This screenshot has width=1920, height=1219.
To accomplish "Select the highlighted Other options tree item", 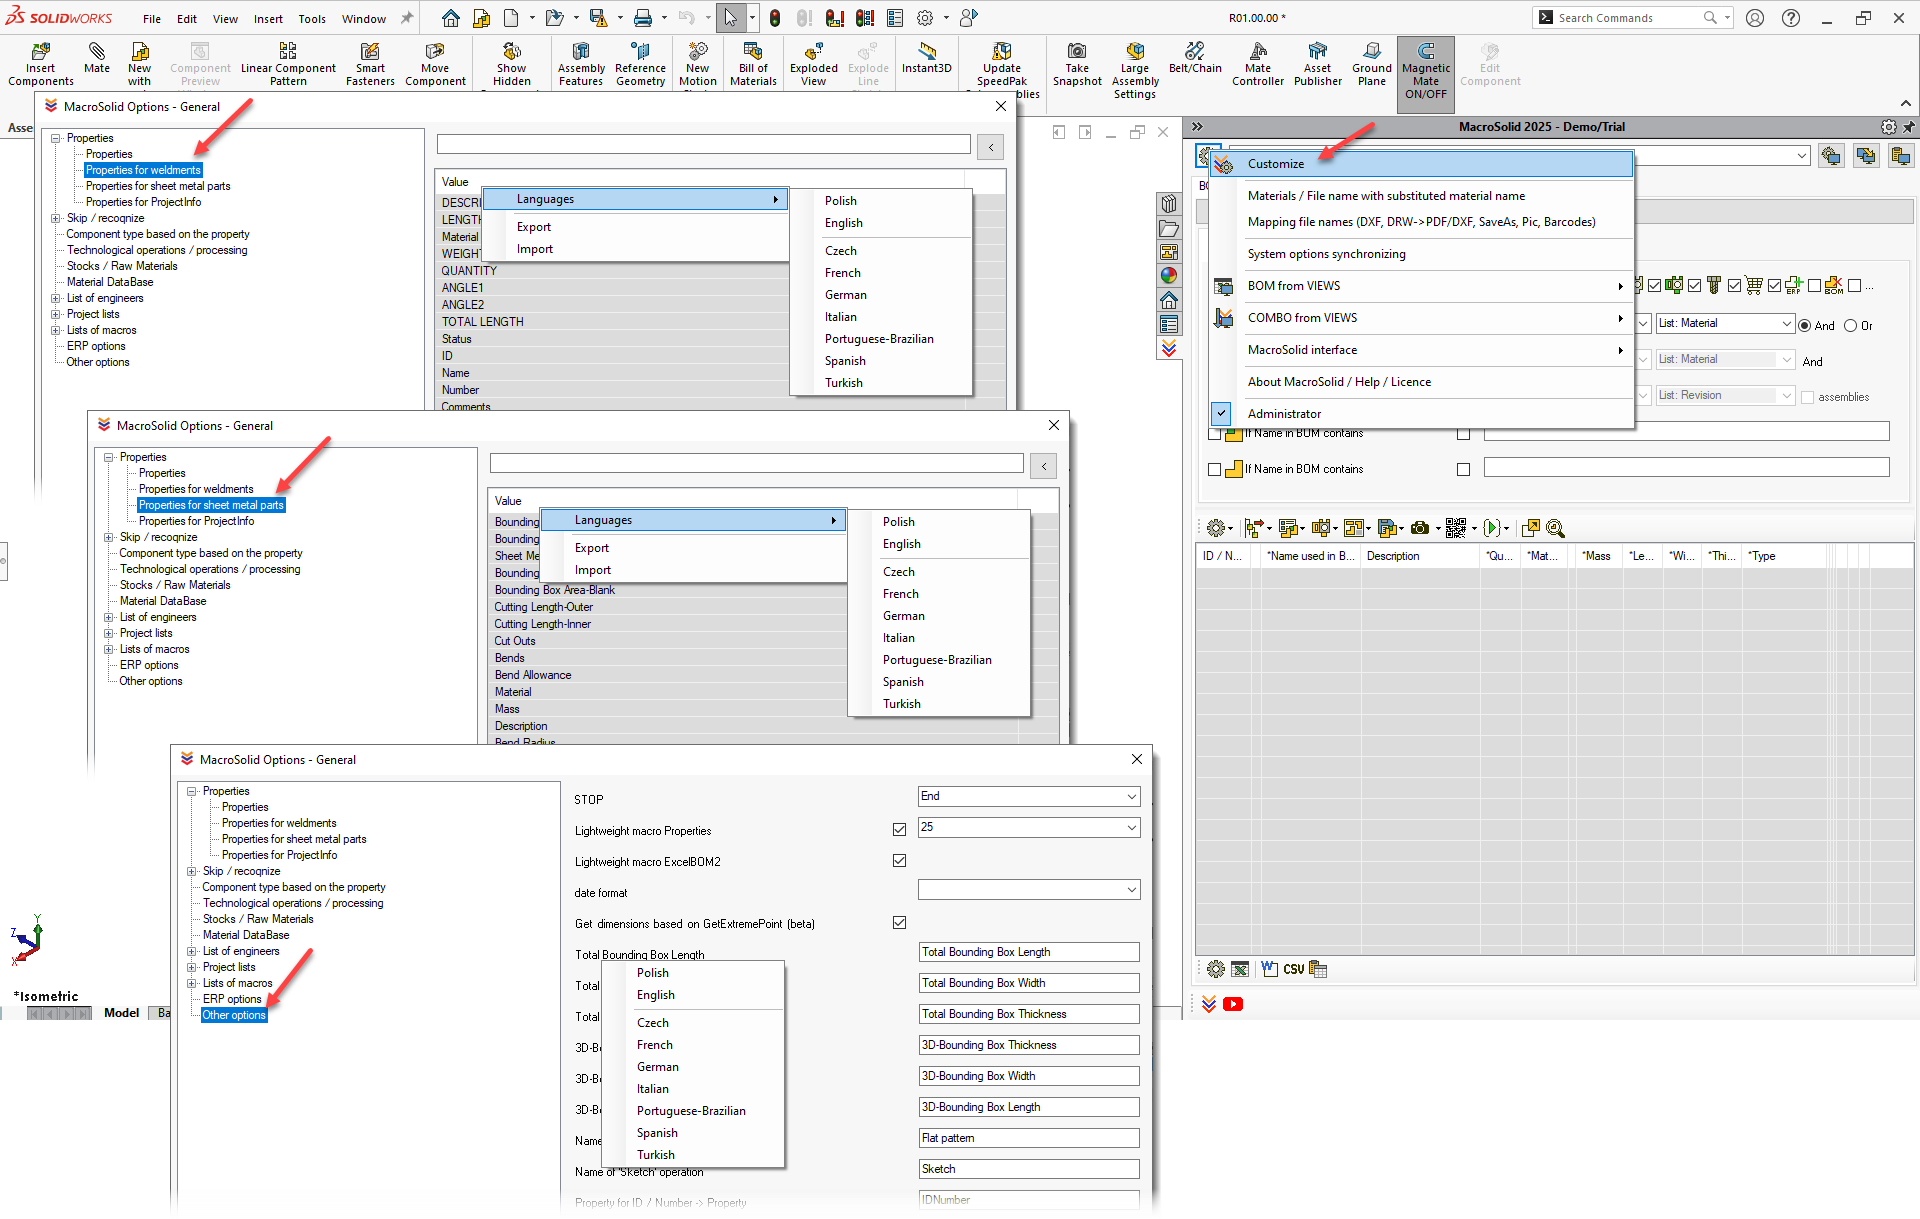I will click(234, 1015).
